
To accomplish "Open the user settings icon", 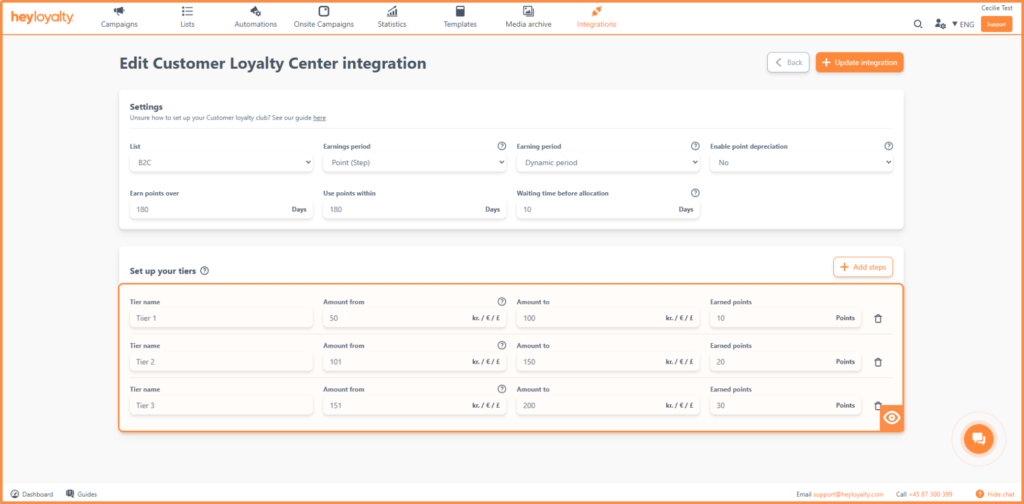I will 940,24.
